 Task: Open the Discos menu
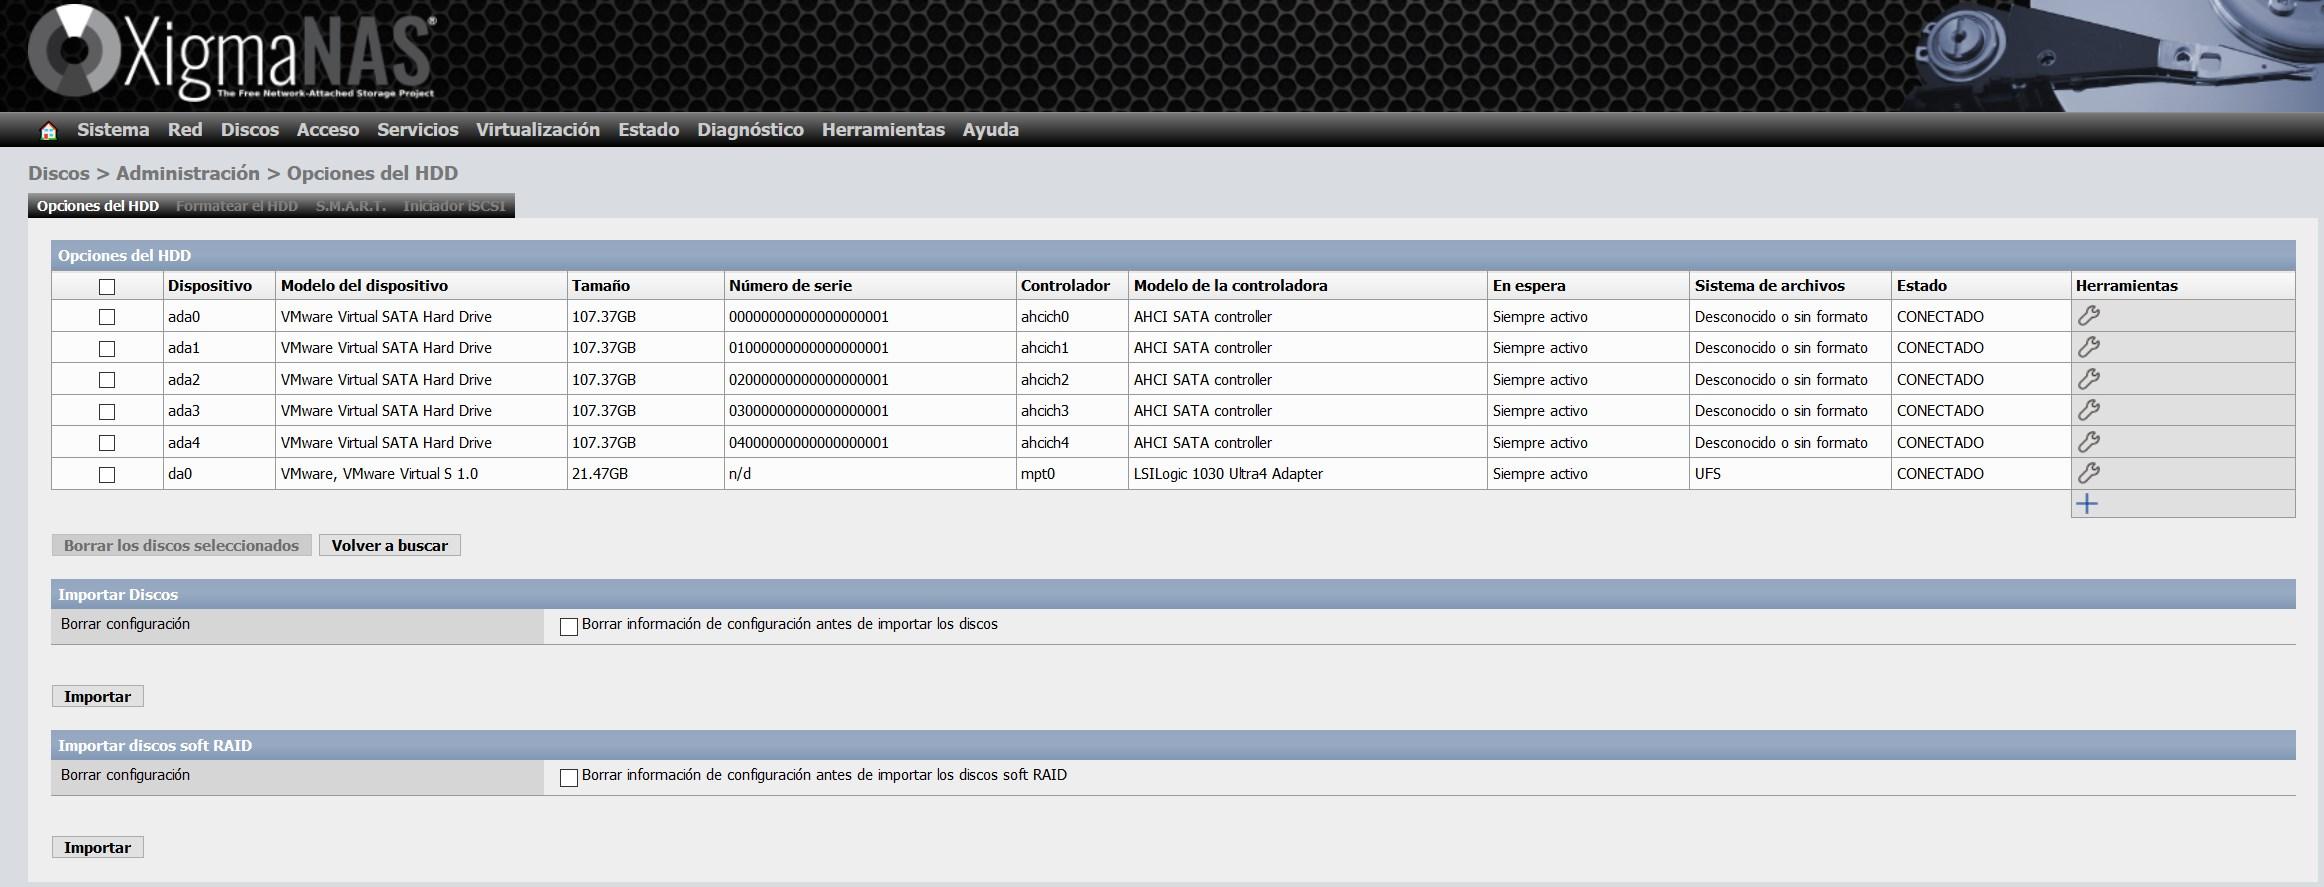pyautogui.click(x=250, y=130)
